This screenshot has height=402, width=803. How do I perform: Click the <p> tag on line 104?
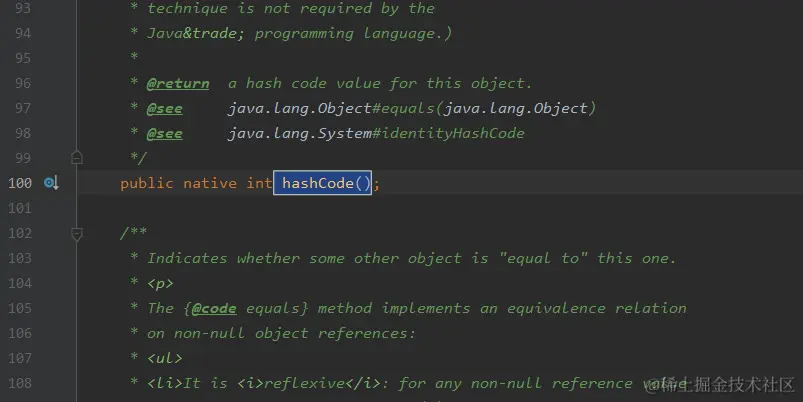pyautogui.click(x=160, y=284)
